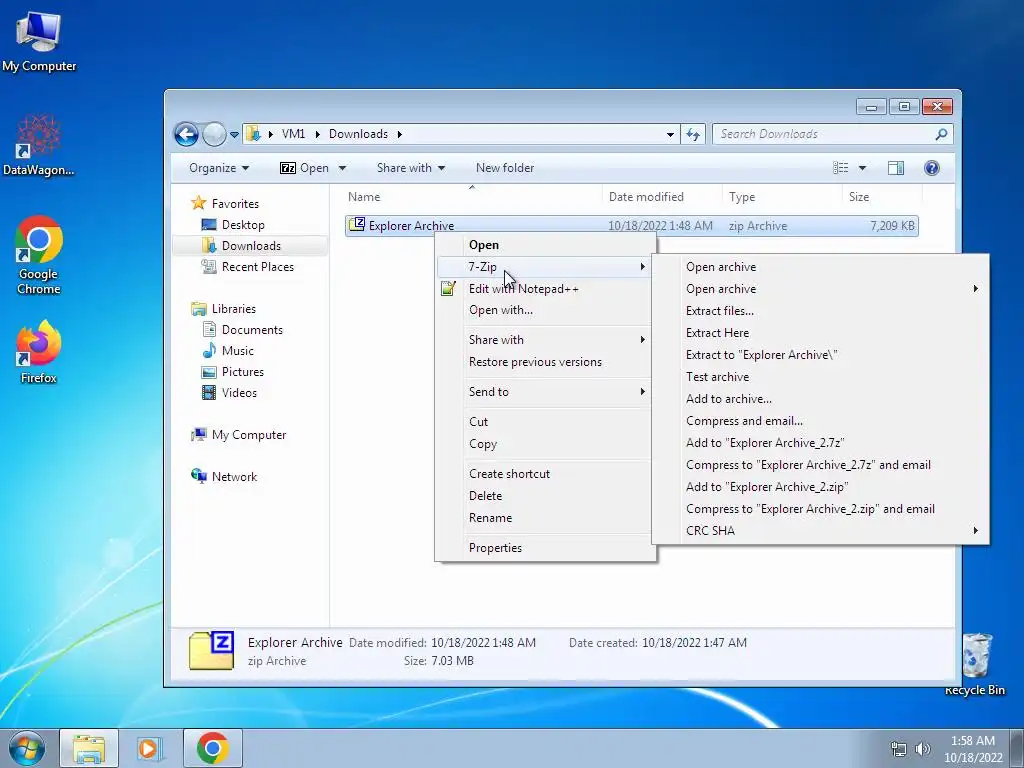Expand recent pages dropdown arrow
Screen dimensions: 1024x768
tap(234, 135)
